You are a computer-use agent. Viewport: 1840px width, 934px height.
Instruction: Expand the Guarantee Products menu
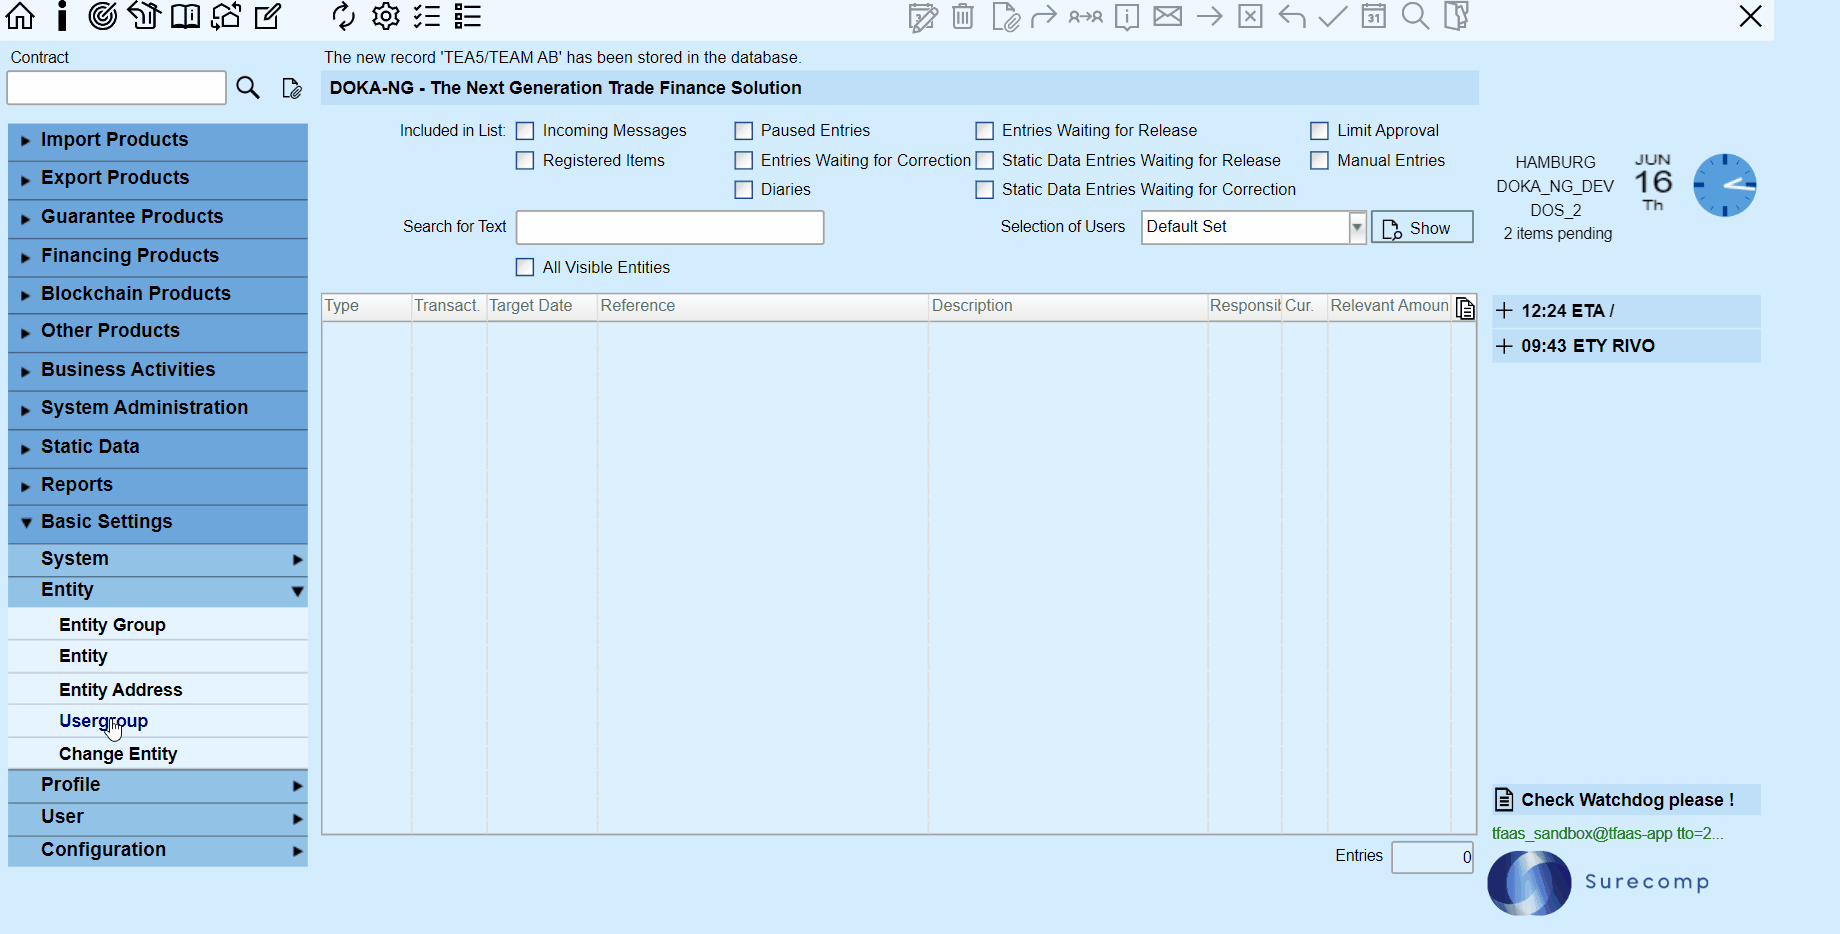pos(158,217)
